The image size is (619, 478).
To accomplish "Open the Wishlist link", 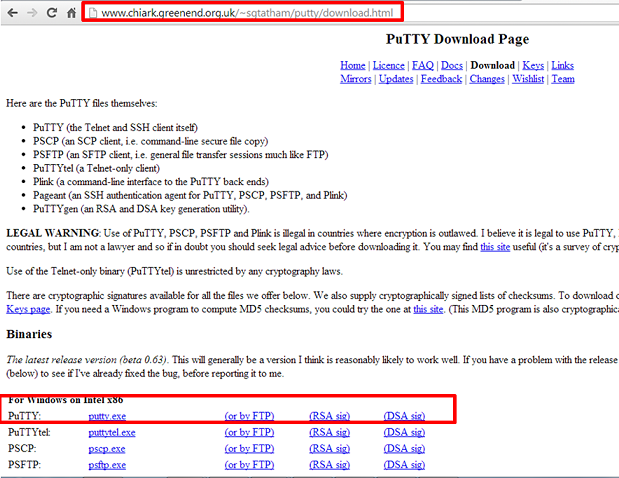I will (x=528, y=79).
